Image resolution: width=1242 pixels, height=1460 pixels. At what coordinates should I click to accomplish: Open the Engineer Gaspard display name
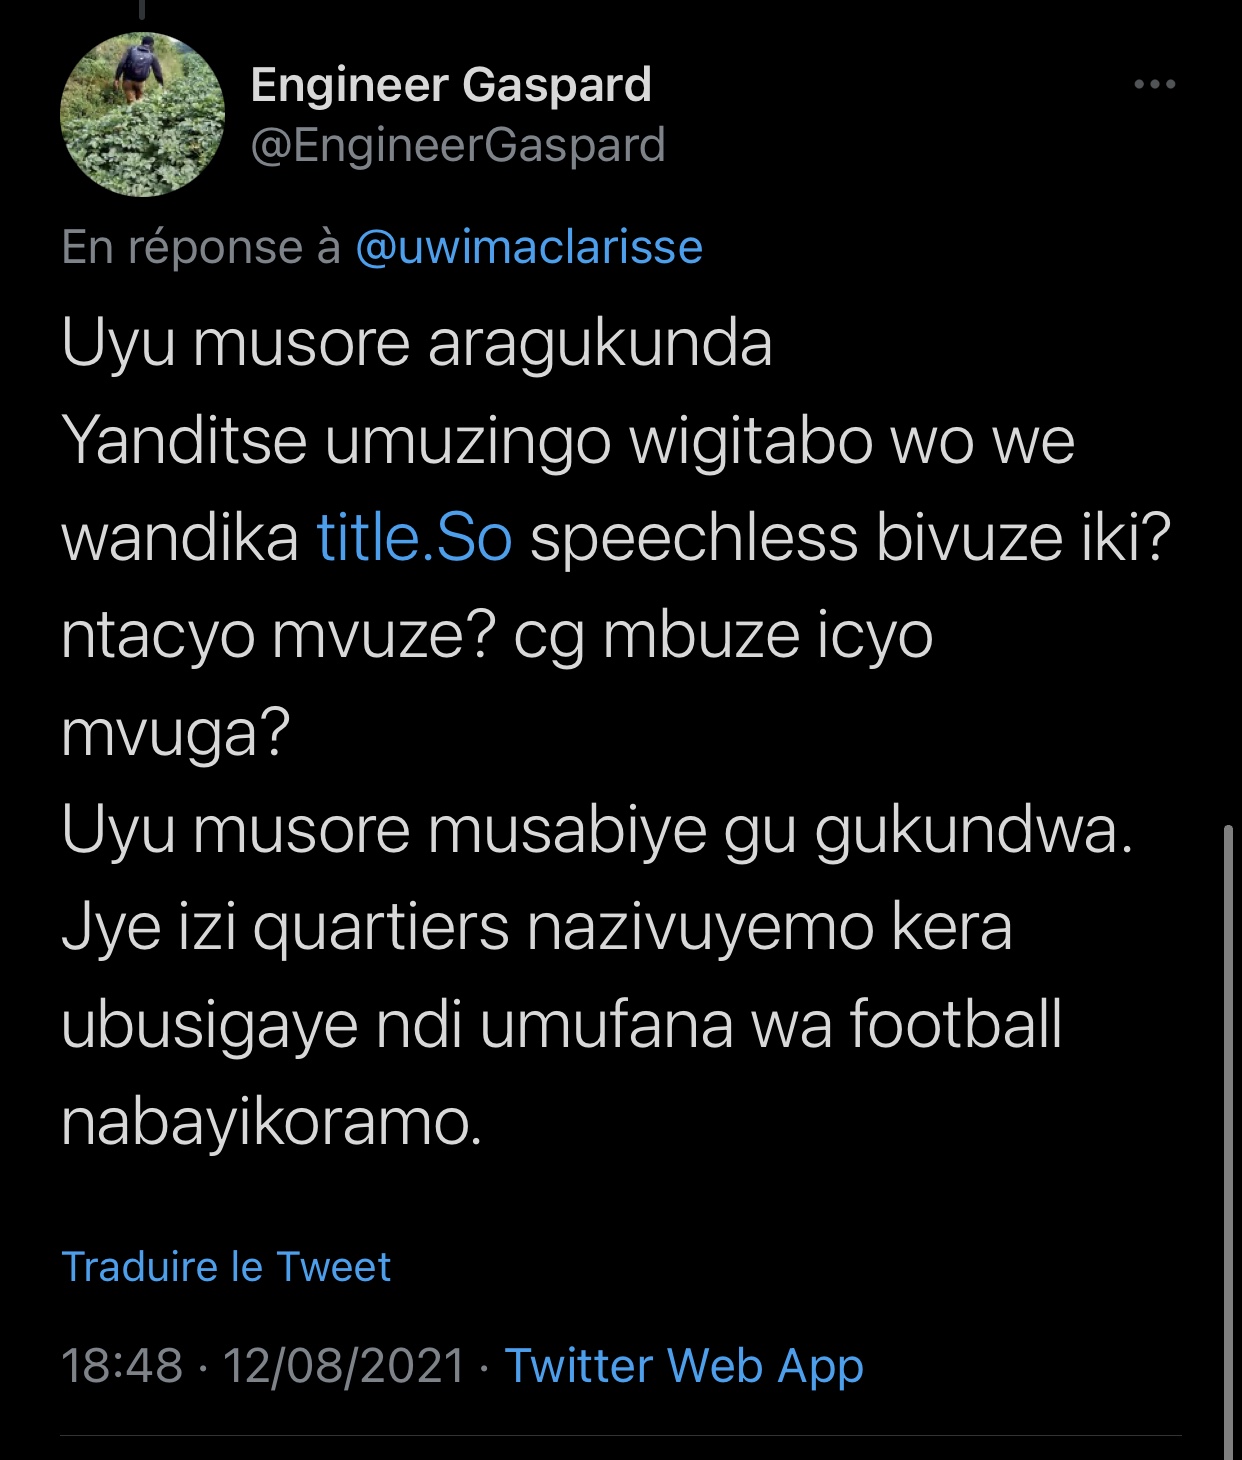point(451,85)
